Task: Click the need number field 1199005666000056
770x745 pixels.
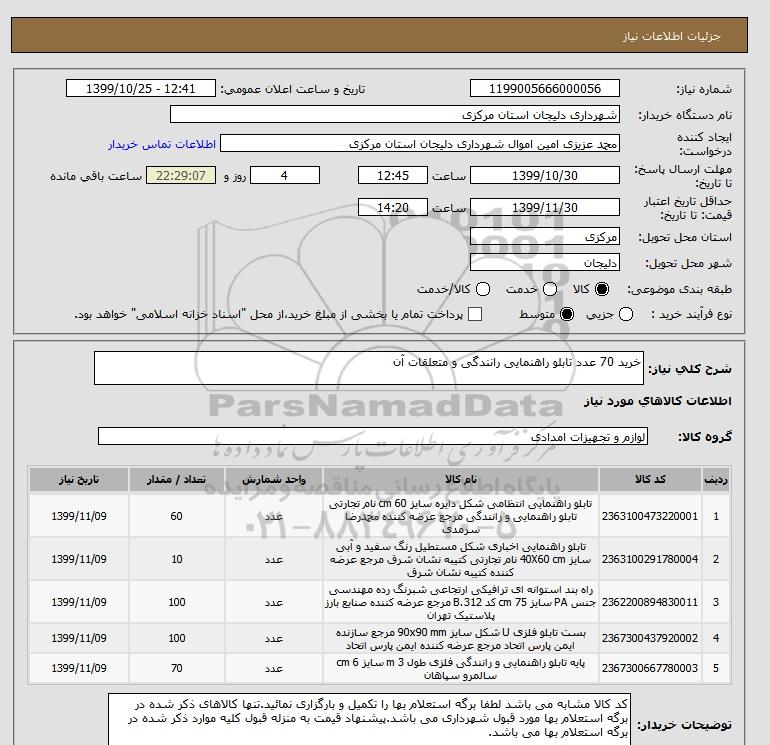Action: point(545,88)
